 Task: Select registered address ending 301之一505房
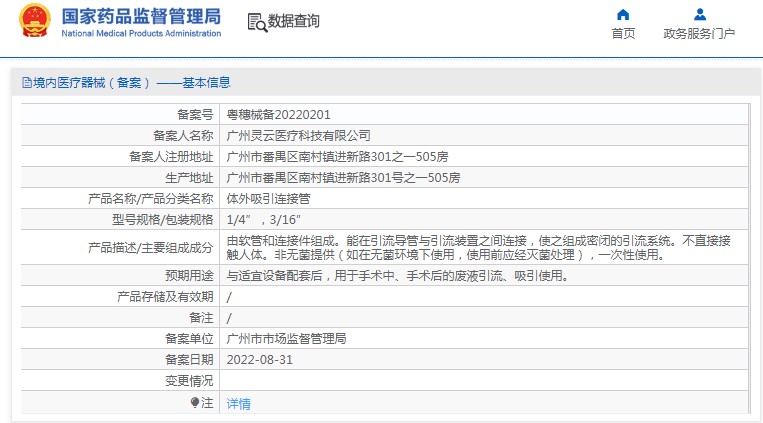tap(337, 157)
